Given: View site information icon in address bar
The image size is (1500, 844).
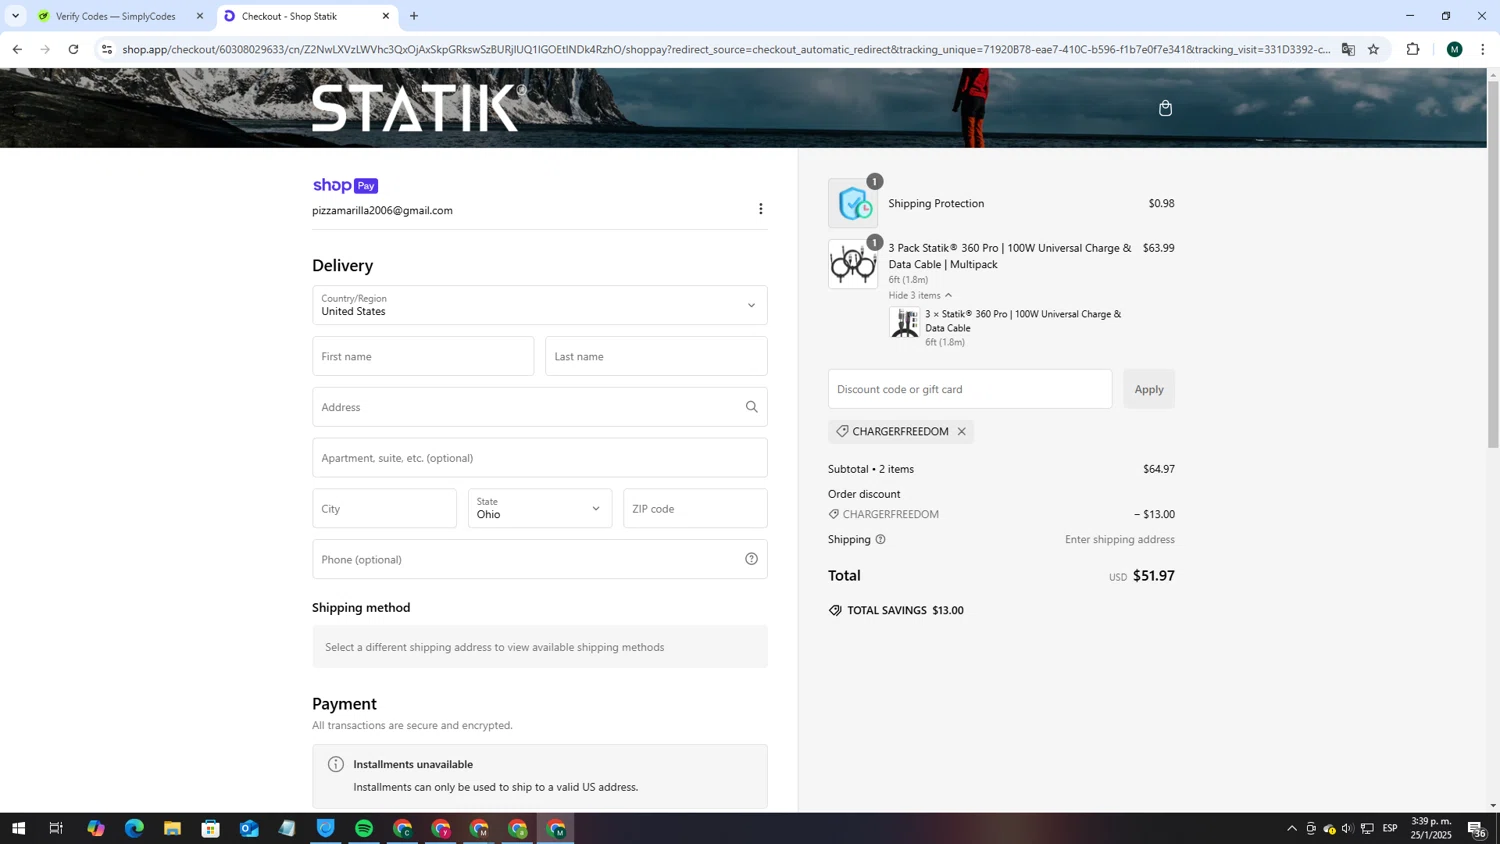Looking at the screenshot, I should tap(107, 49).
